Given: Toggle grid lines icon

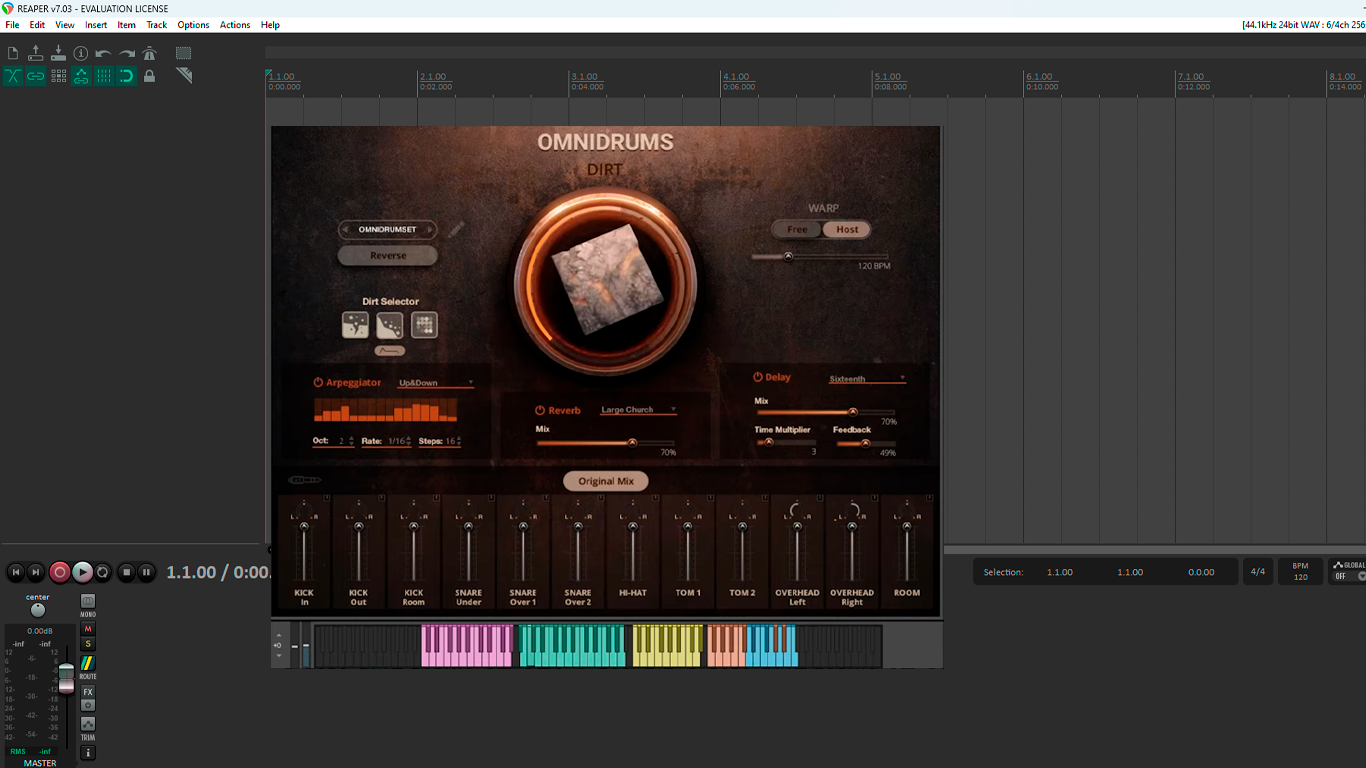Looking at the screenshot, I should coord(104,76).
